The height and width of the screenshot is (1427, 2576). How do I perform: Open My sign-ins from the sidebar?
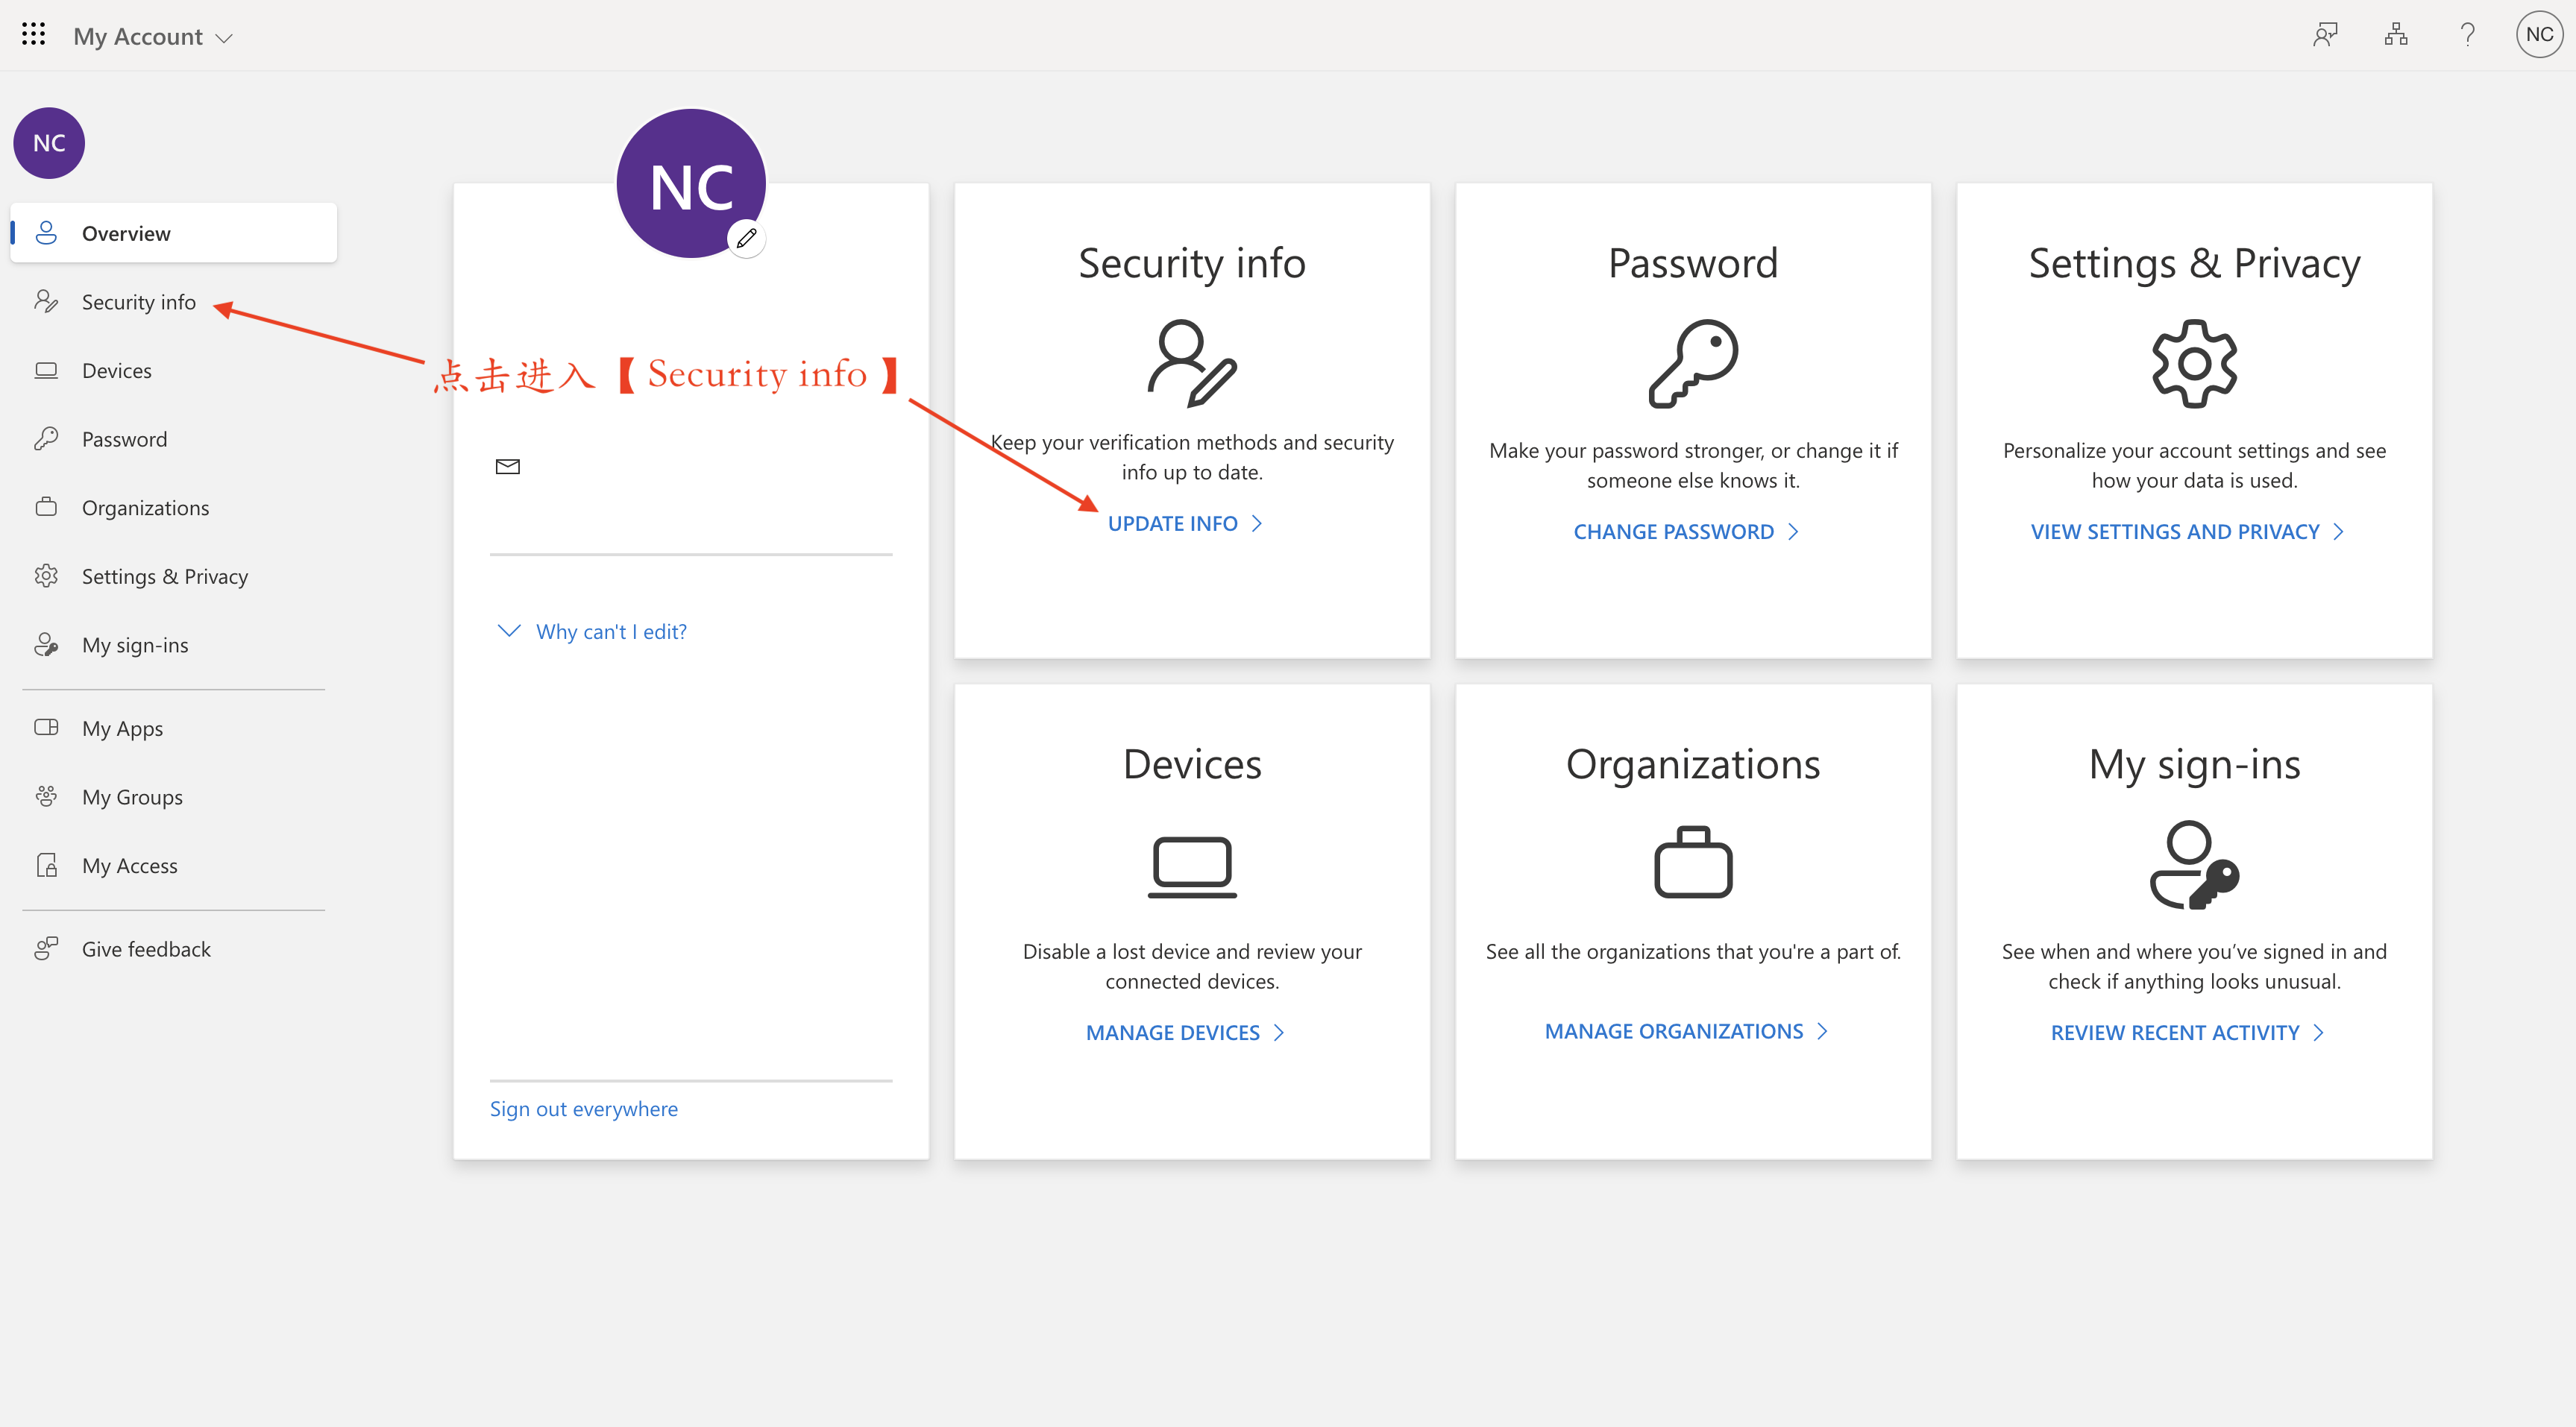[x=135, y=645]
